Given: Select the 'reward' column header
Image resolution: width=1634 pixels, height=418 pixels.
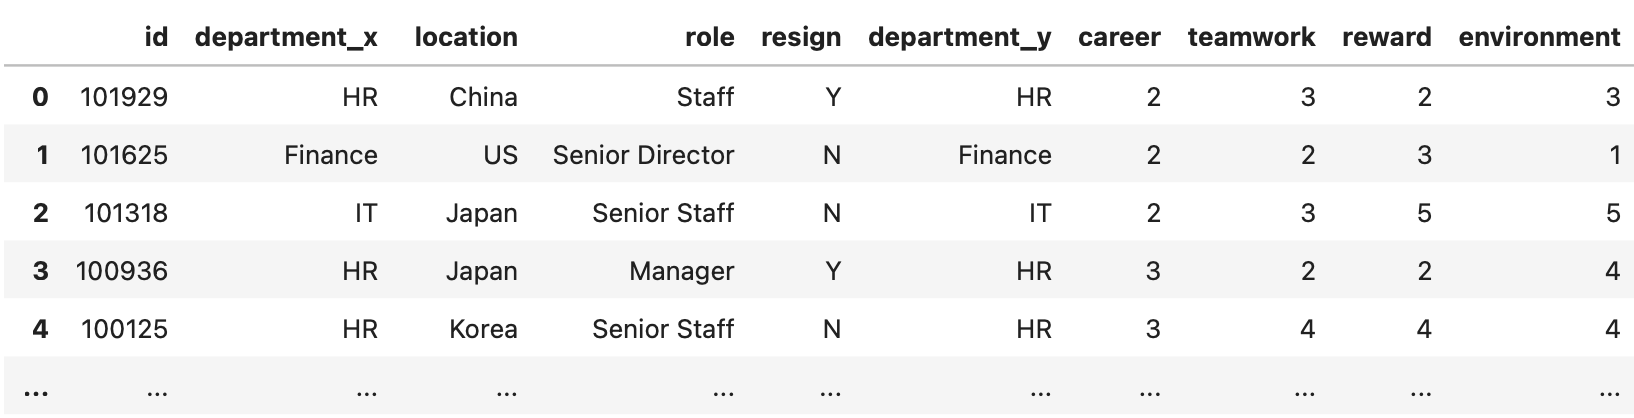Looking at the screenshot, I should pos(1386,38).
